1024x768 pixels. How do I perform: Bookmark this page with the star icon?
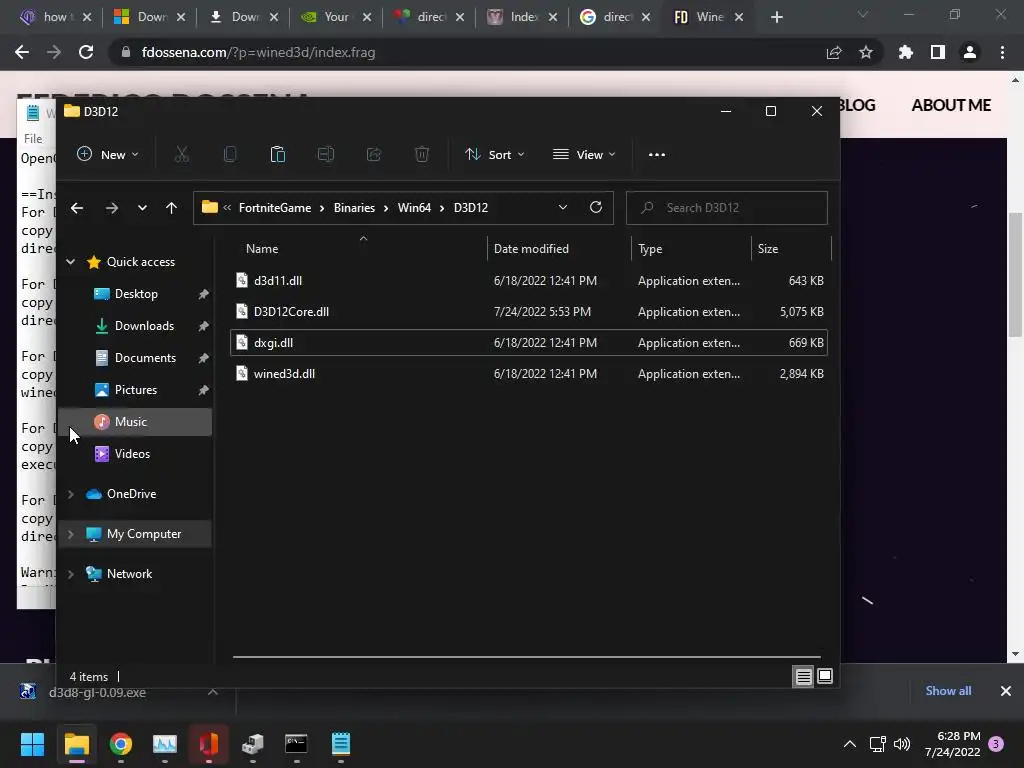(866, 52)
